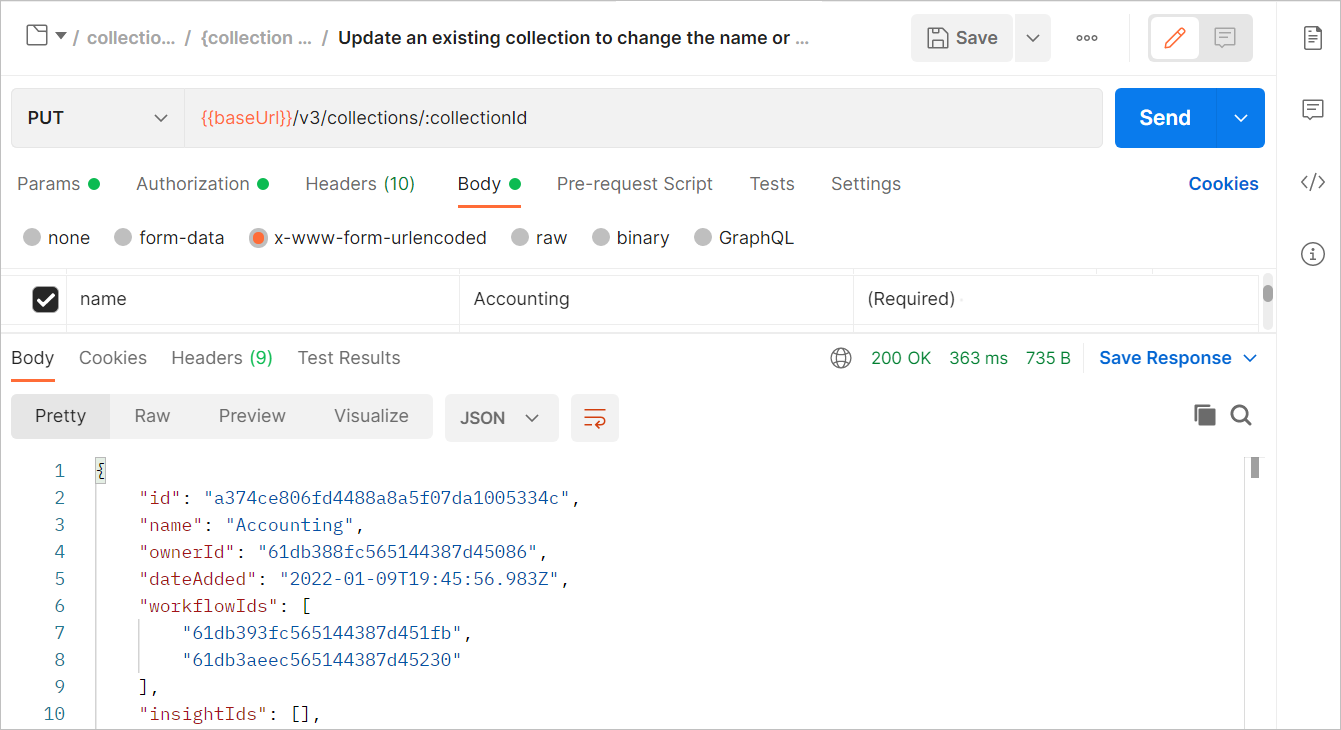Open the HTTP method dropdown

point(97,117)
